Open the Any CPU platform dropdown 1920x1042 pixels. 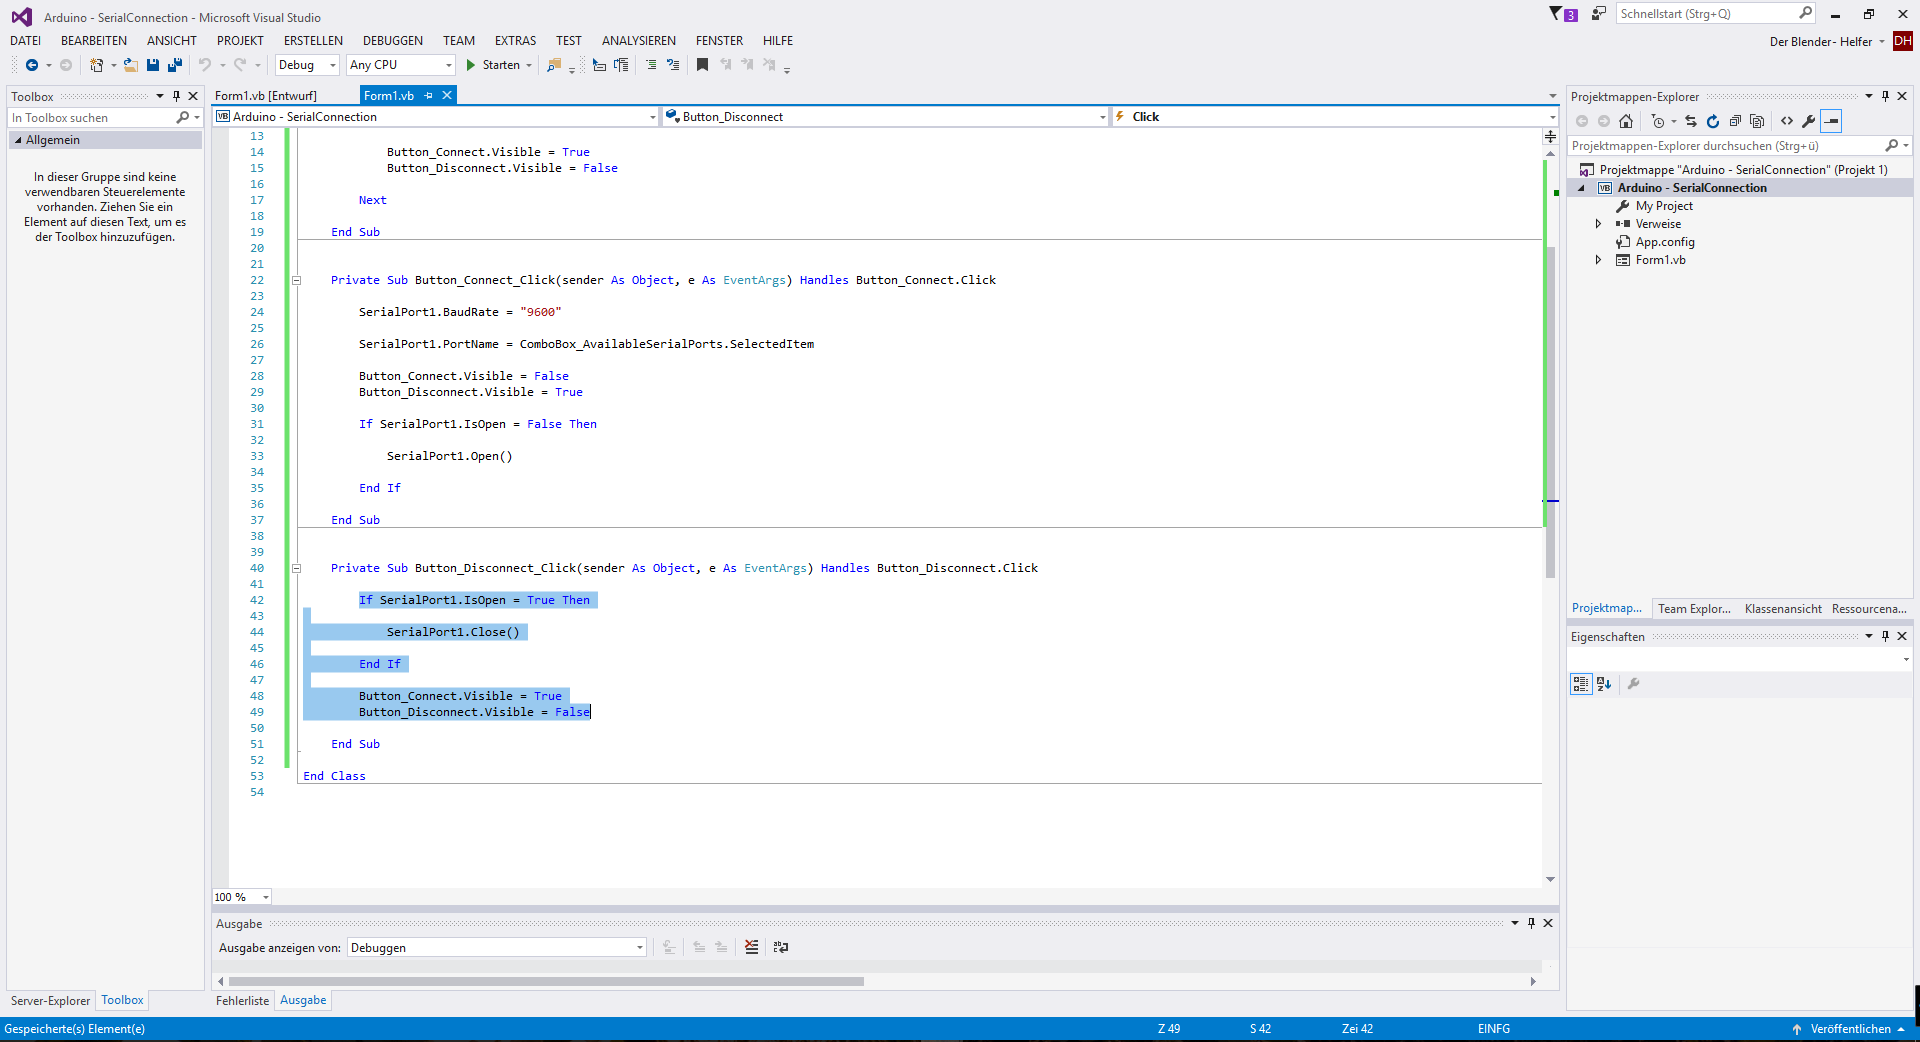(x=449, y=65)
